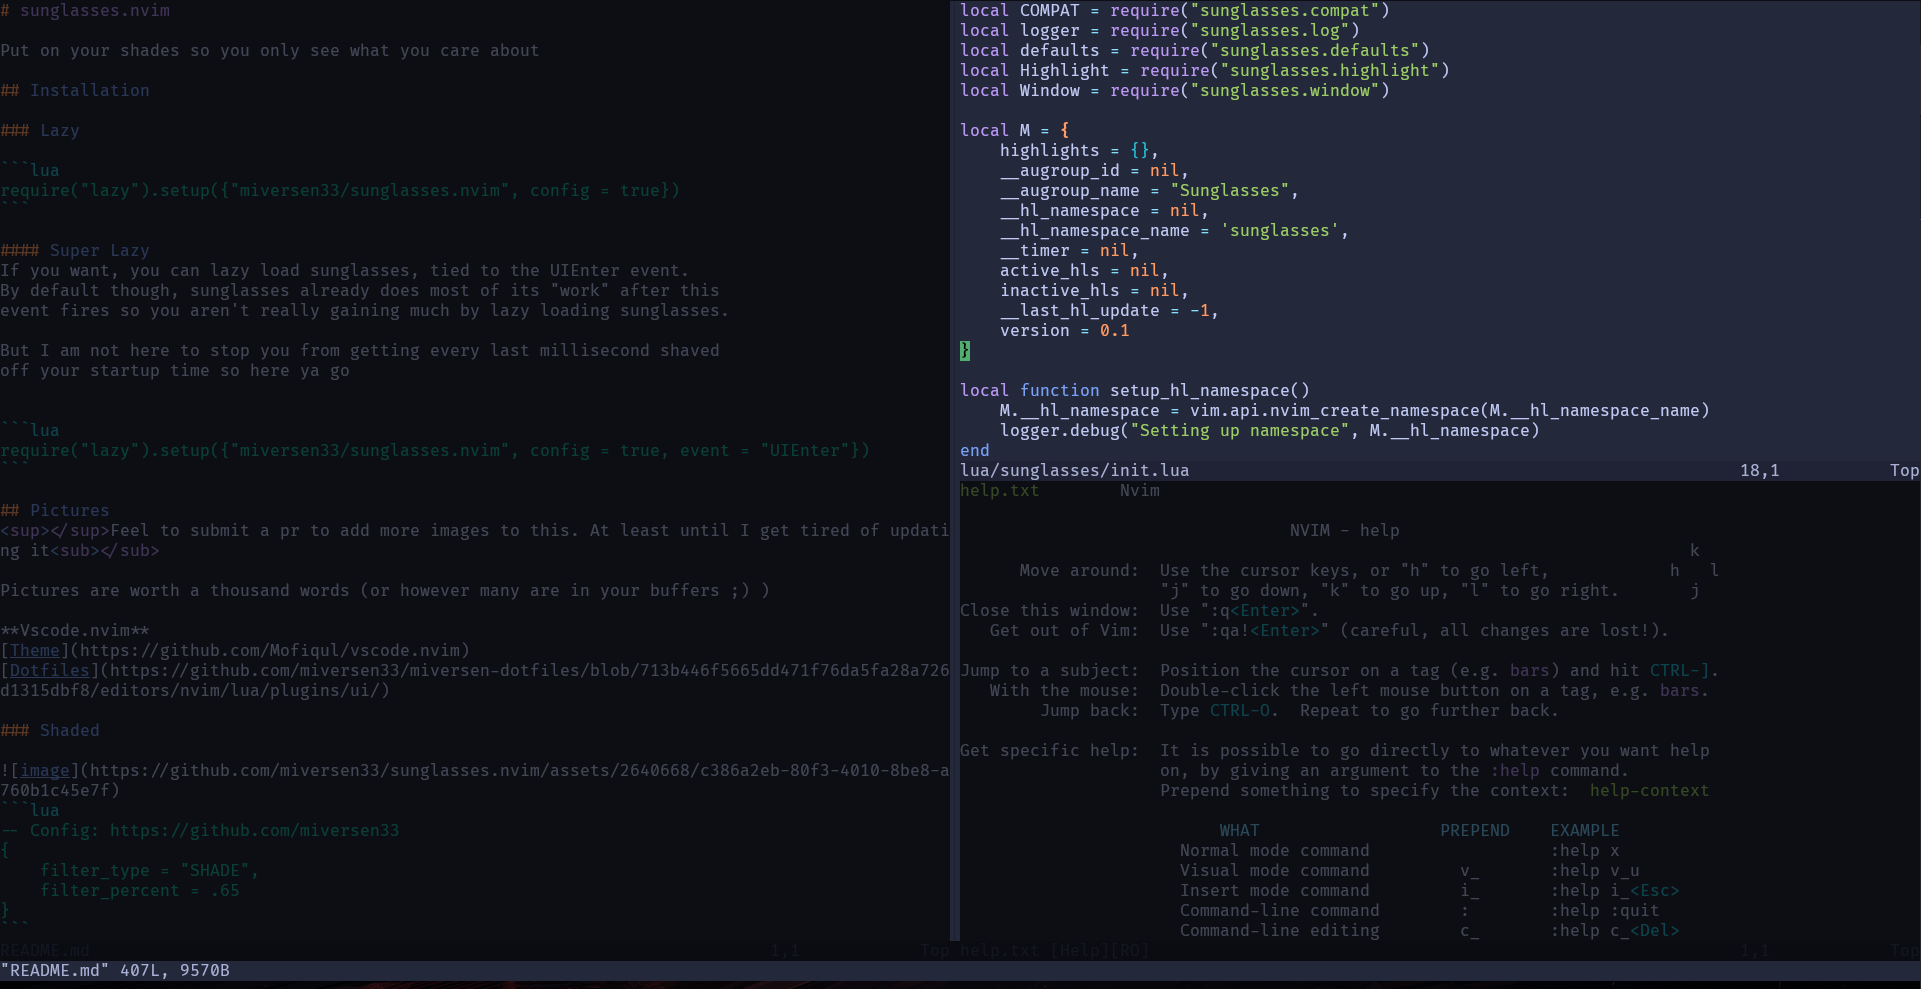Click 'Pictures are worth a thousand words' line

tap(385, 590)
